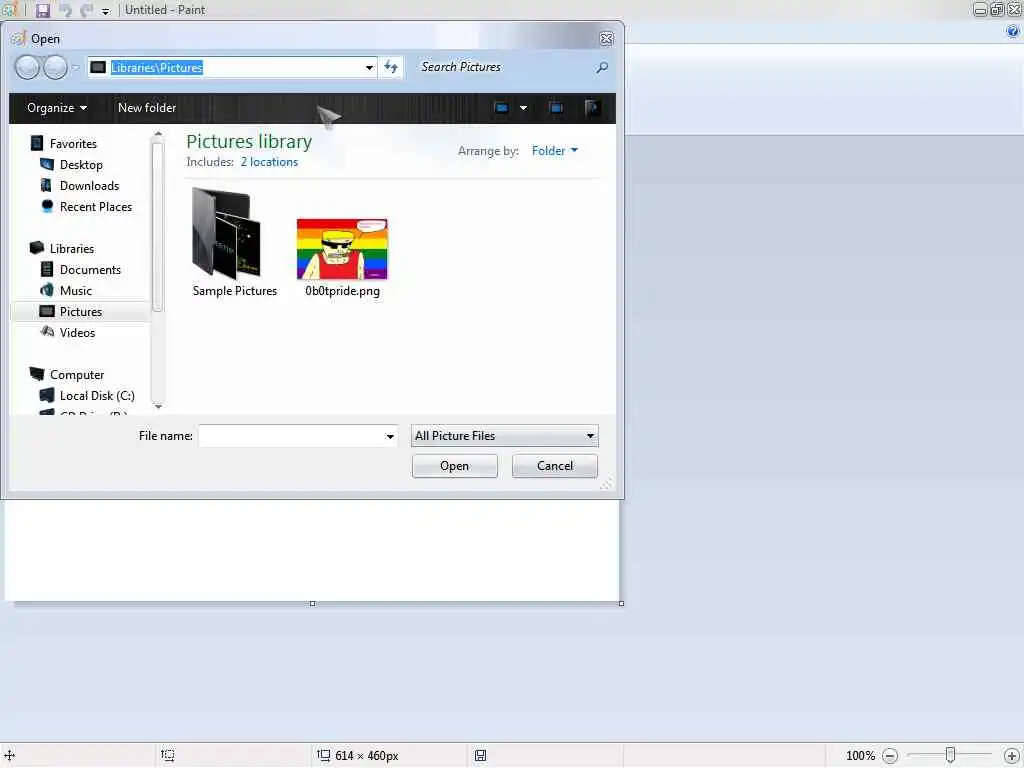Select Favorites in the navigation pane
Image resolution: width=1024 pixels, height=768 pixels.
pos(73,144)
